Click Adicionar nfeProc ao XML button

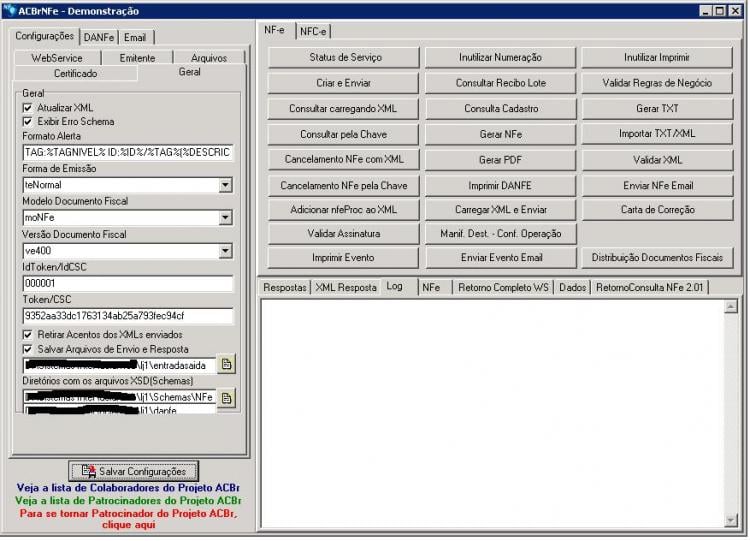(x=343, y=210)
